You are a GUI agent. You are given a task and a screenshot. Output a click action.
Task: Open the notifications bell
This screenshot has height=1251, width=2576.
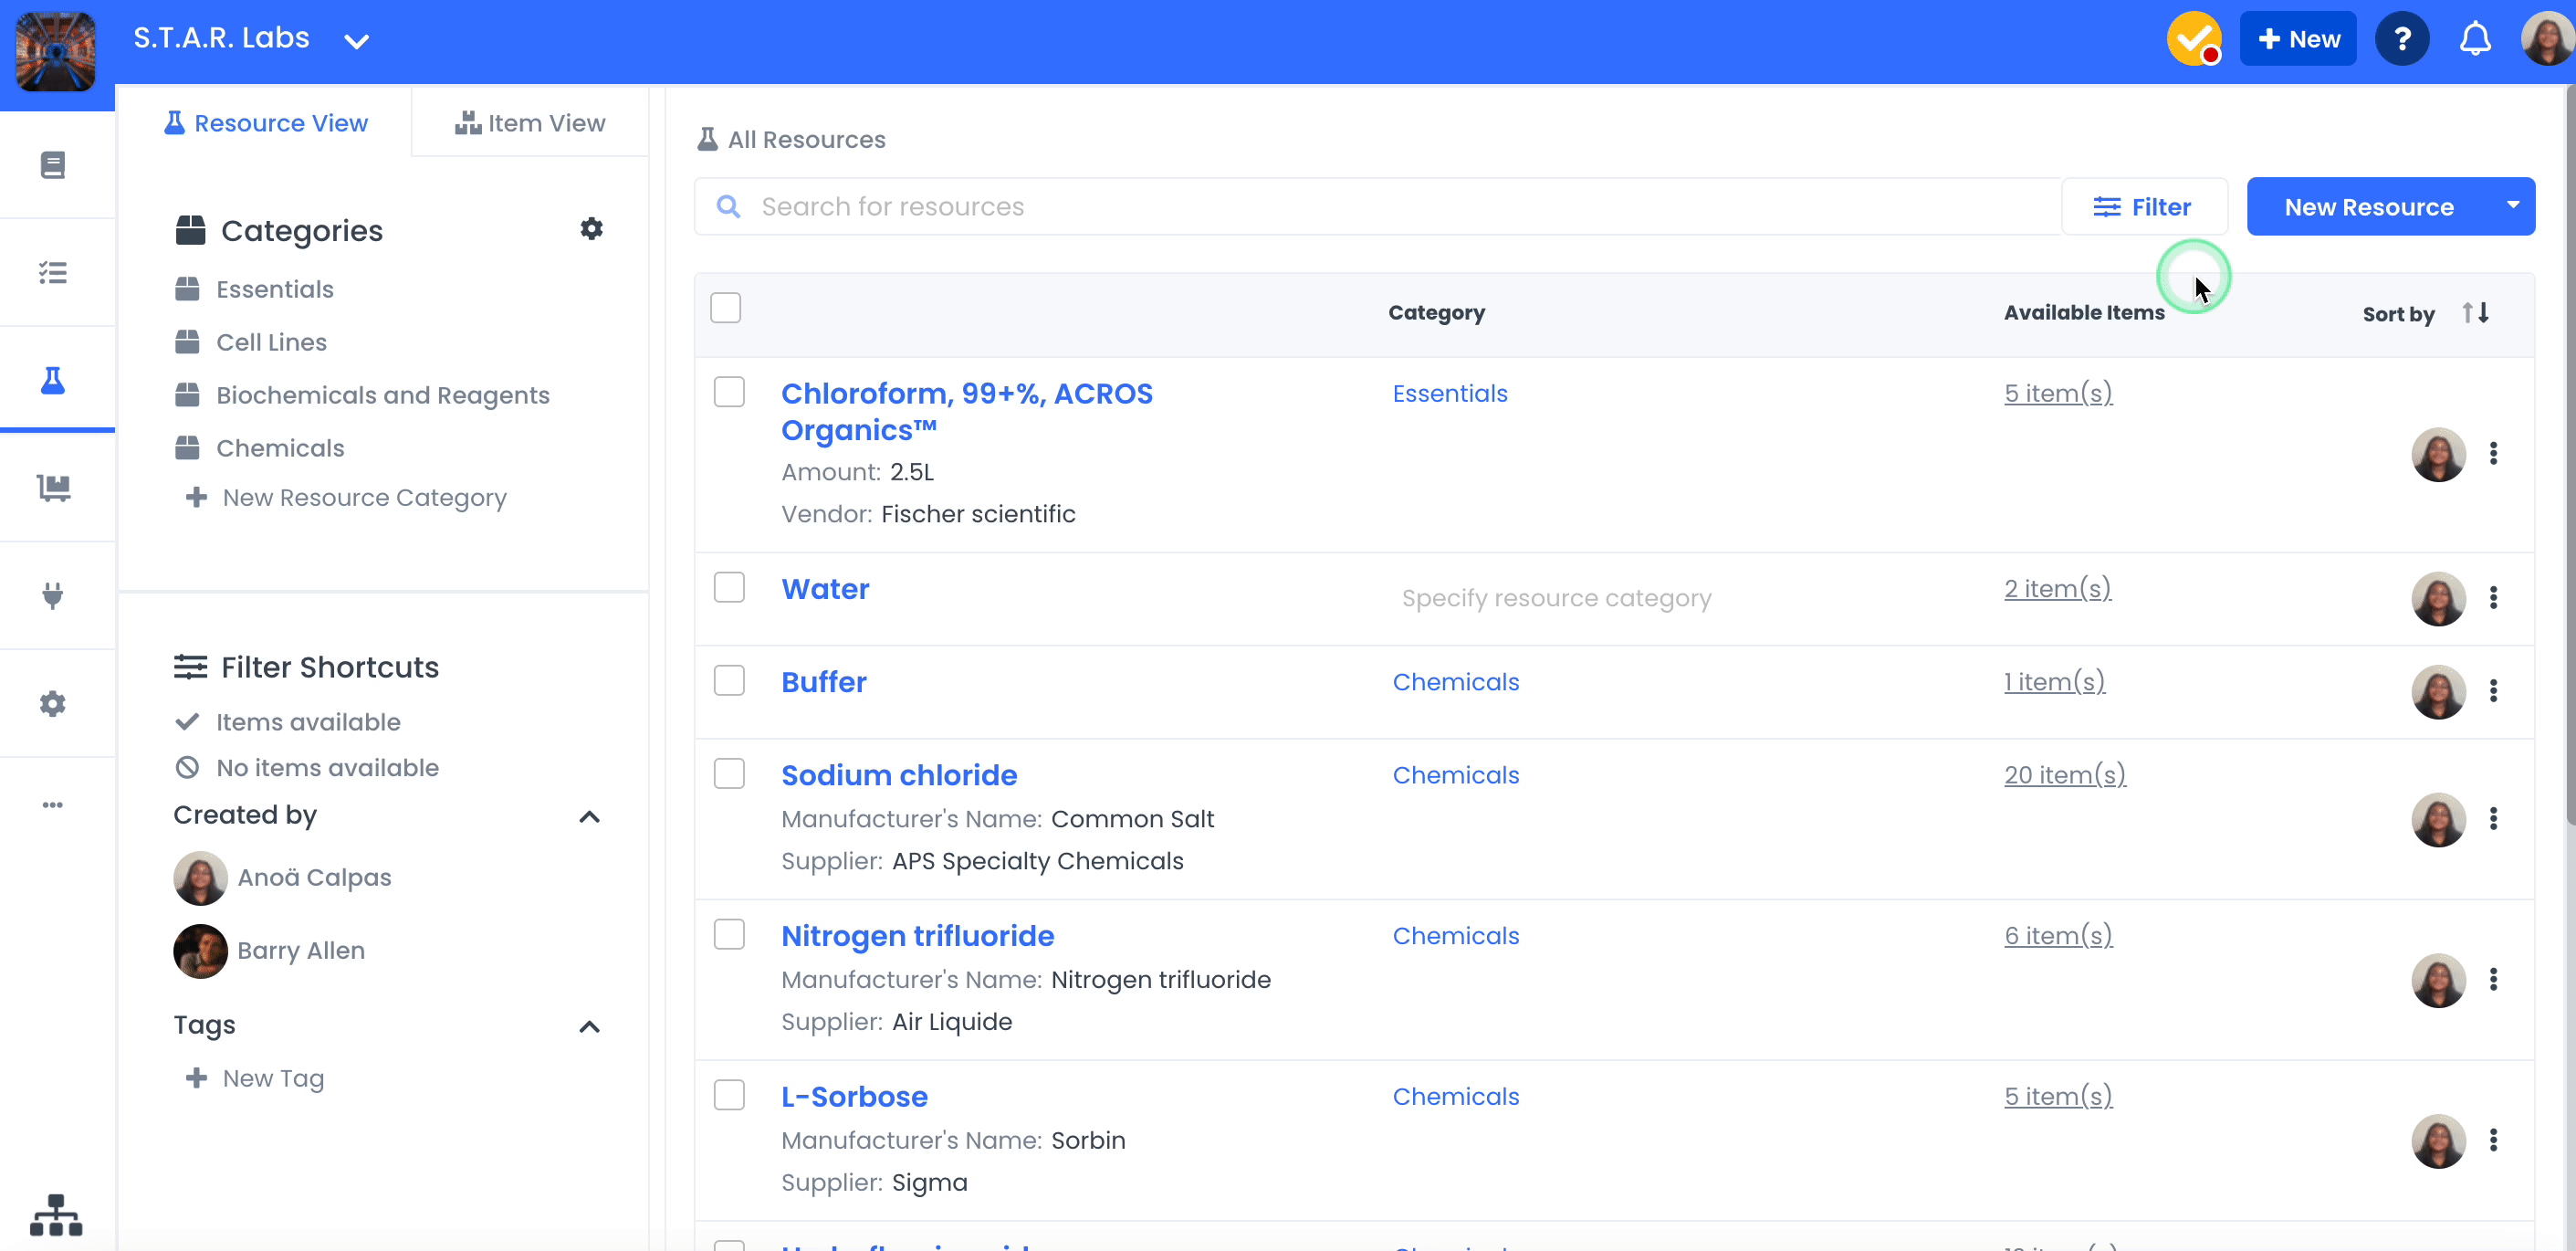pyautogui.click(x=2475, y=40)
